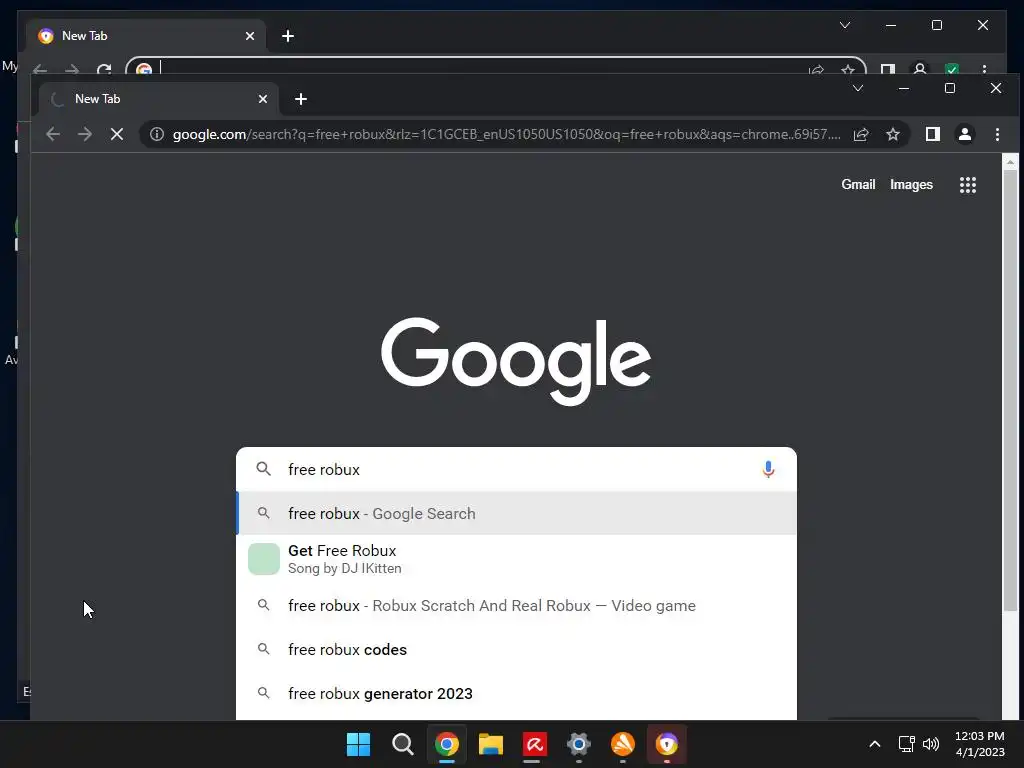Expand tab search chevron in back browser window
This screenshot has width=1024, height=768.
(845, 25)
